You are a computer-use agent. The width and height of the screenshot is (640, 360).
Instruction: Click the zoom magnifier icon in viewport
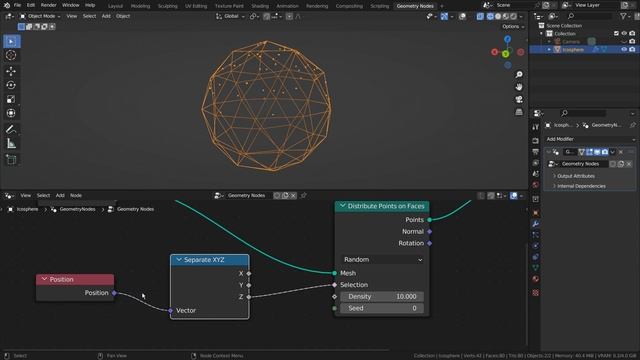519,75
